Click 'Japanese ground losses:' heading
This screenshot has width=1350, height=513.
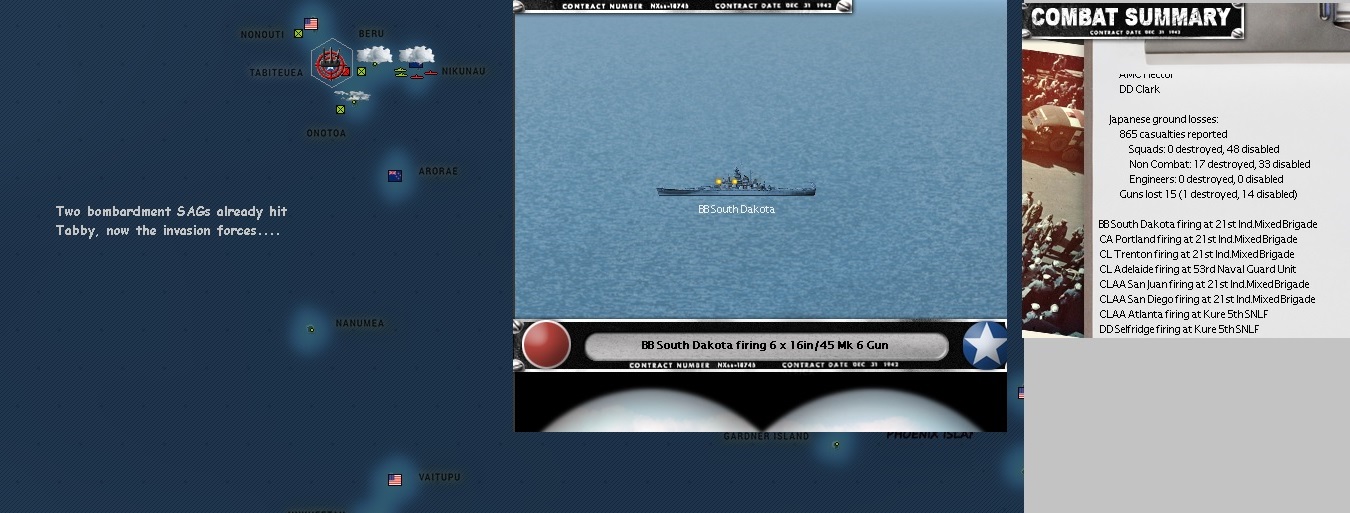(x=1163, y=119)
